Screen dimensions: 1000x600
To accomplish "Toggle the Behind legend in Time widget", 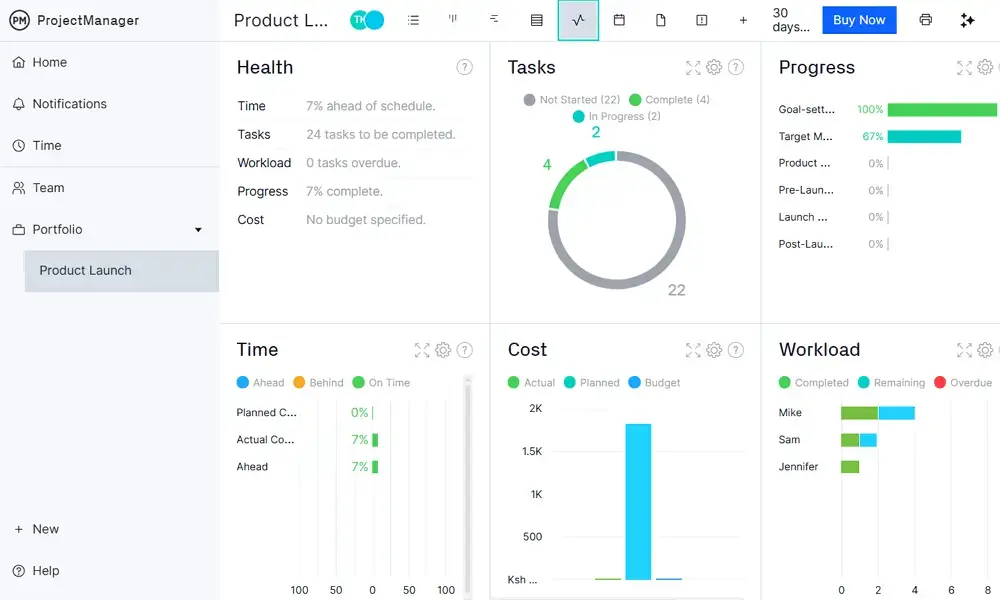I will pyautogui.click(x=318, y=383).
